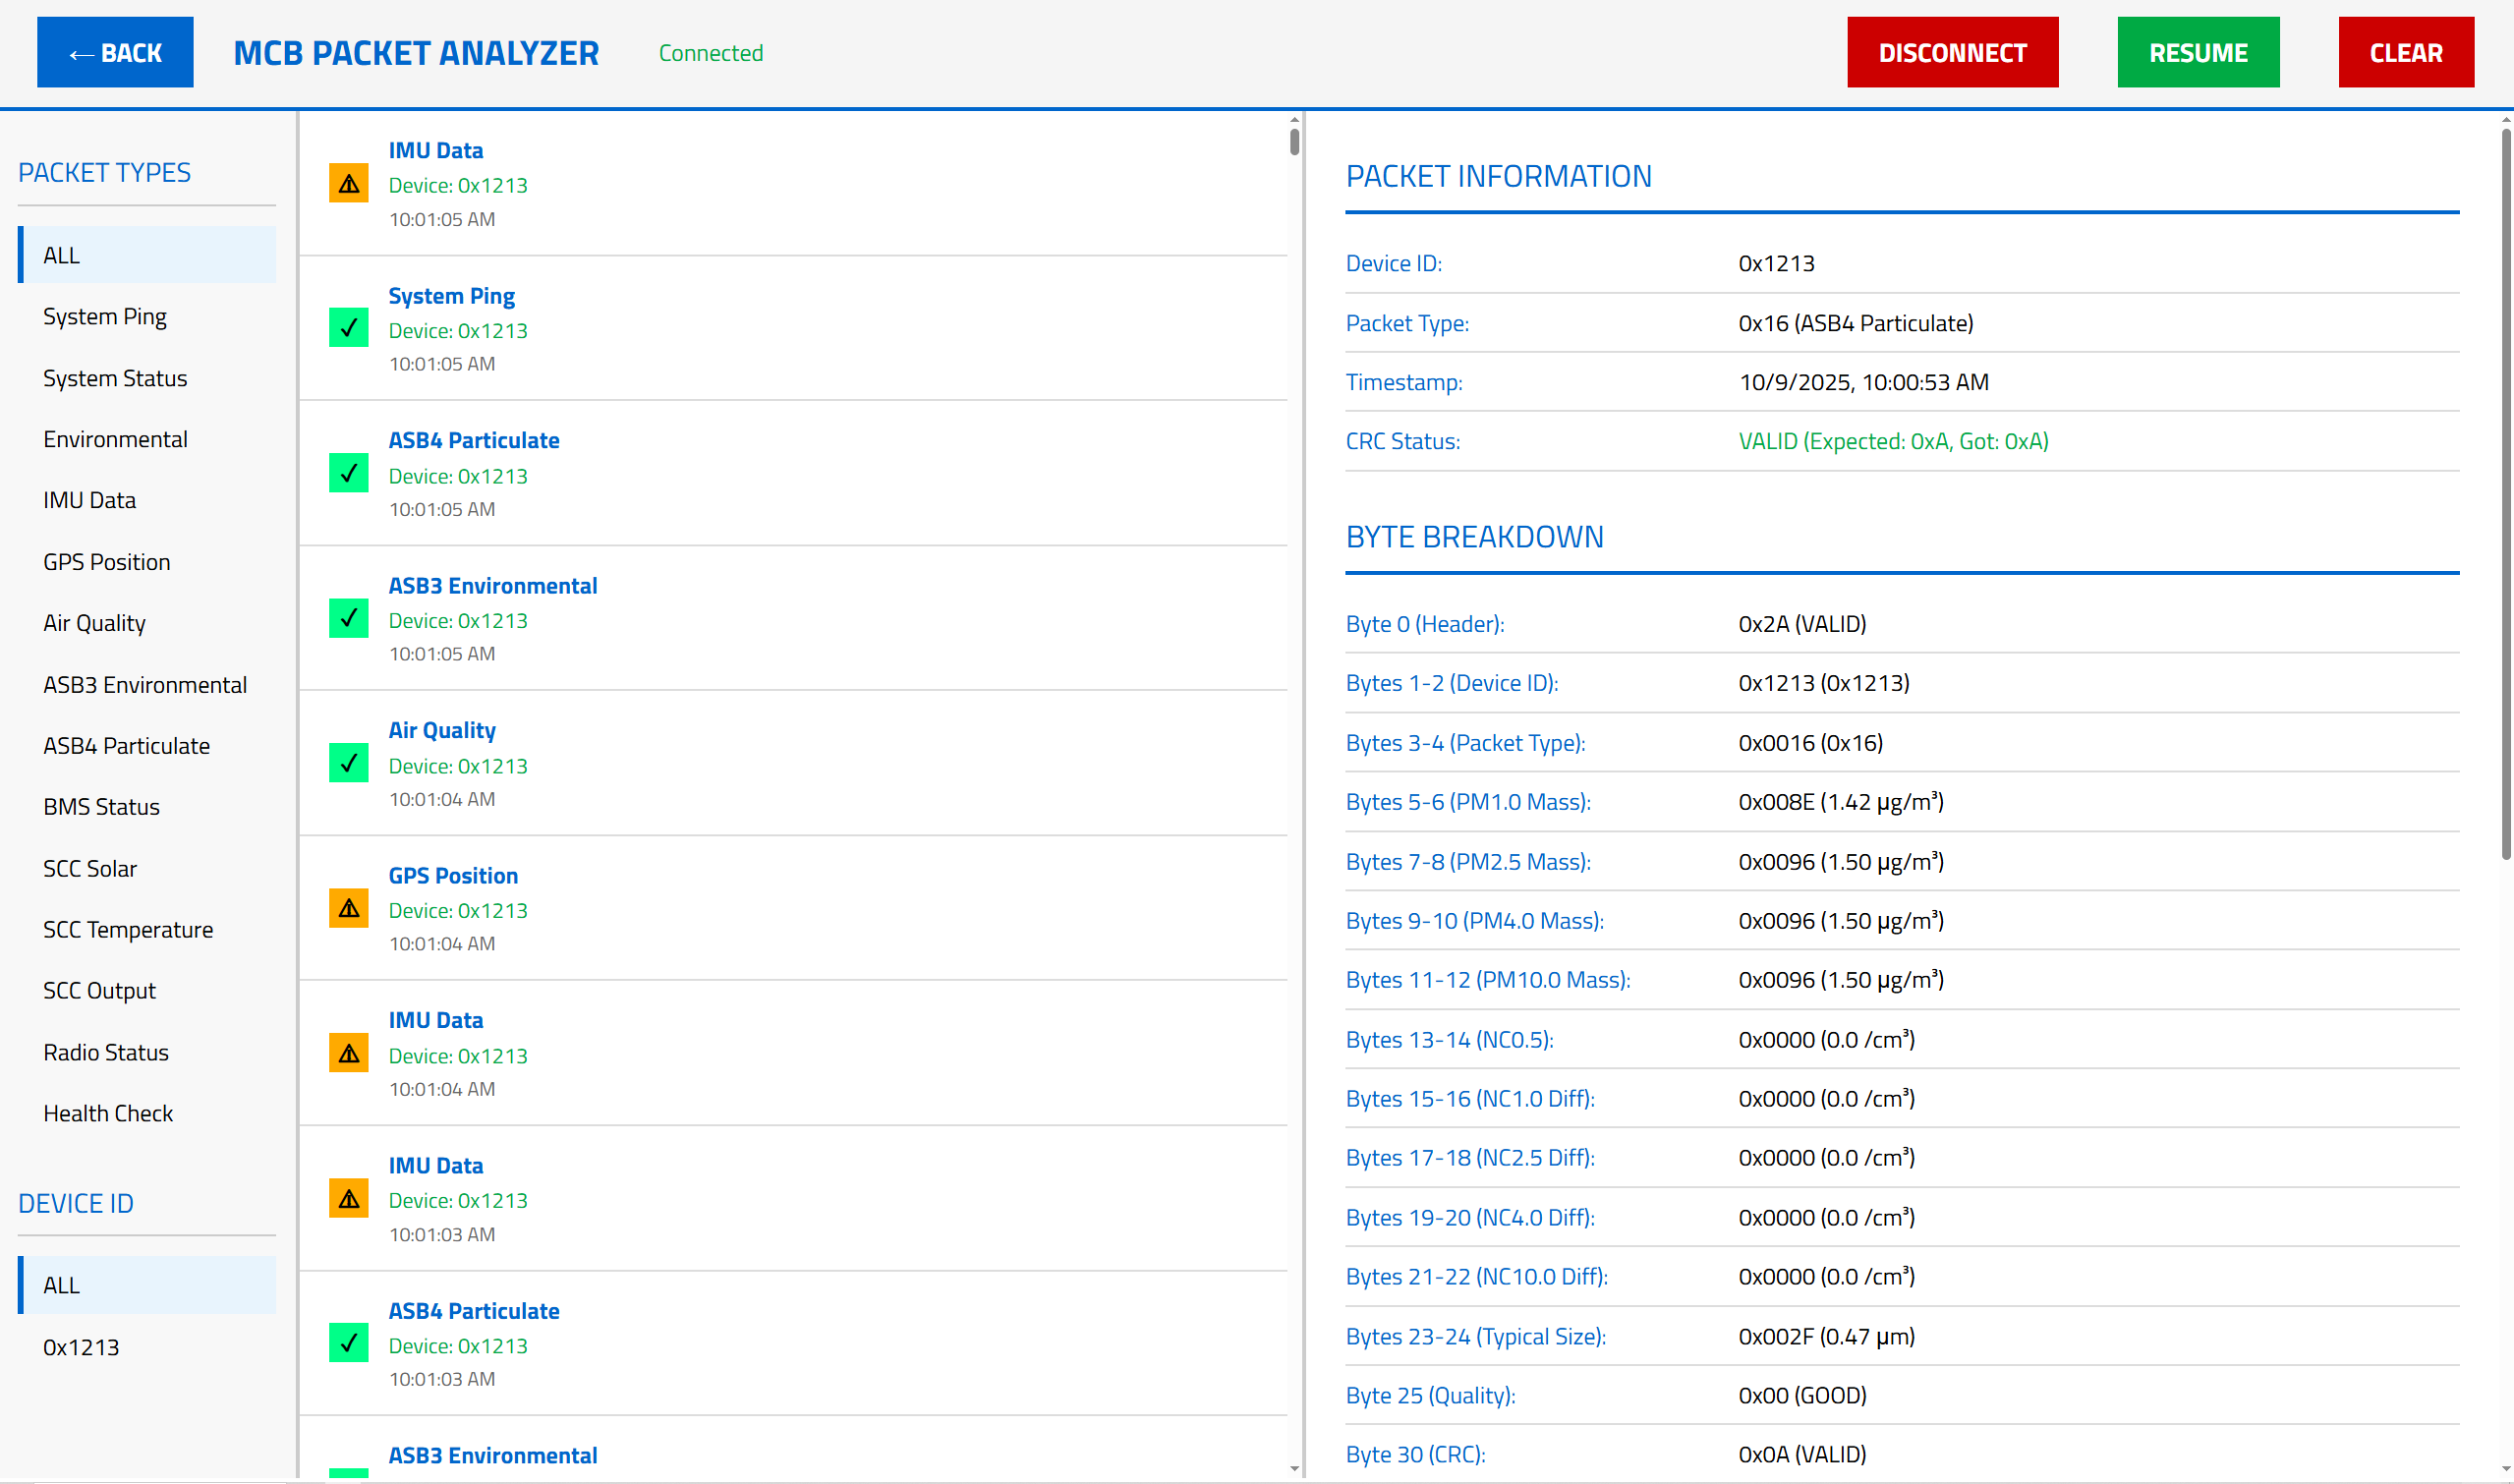Click the packet list scrollbar thumb
Image resolution: width=2514 pixels, height=1484 pixels.
1294,141
